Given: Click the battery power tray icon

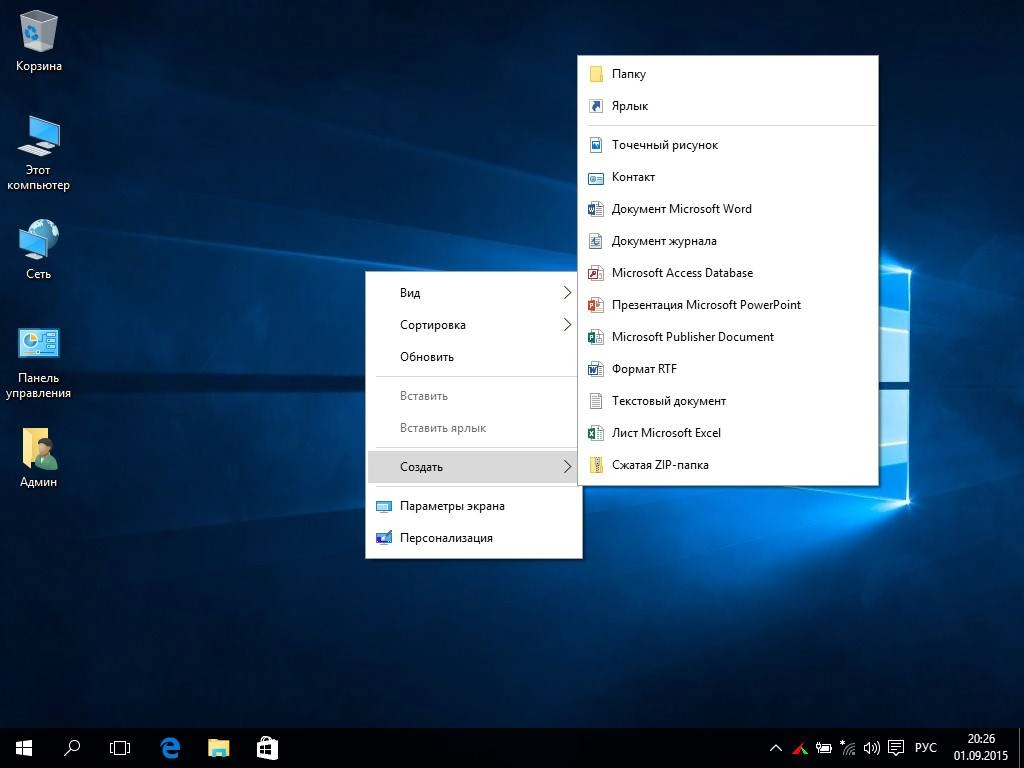Looking at the screenshot, I should click(x=824, y=748).
